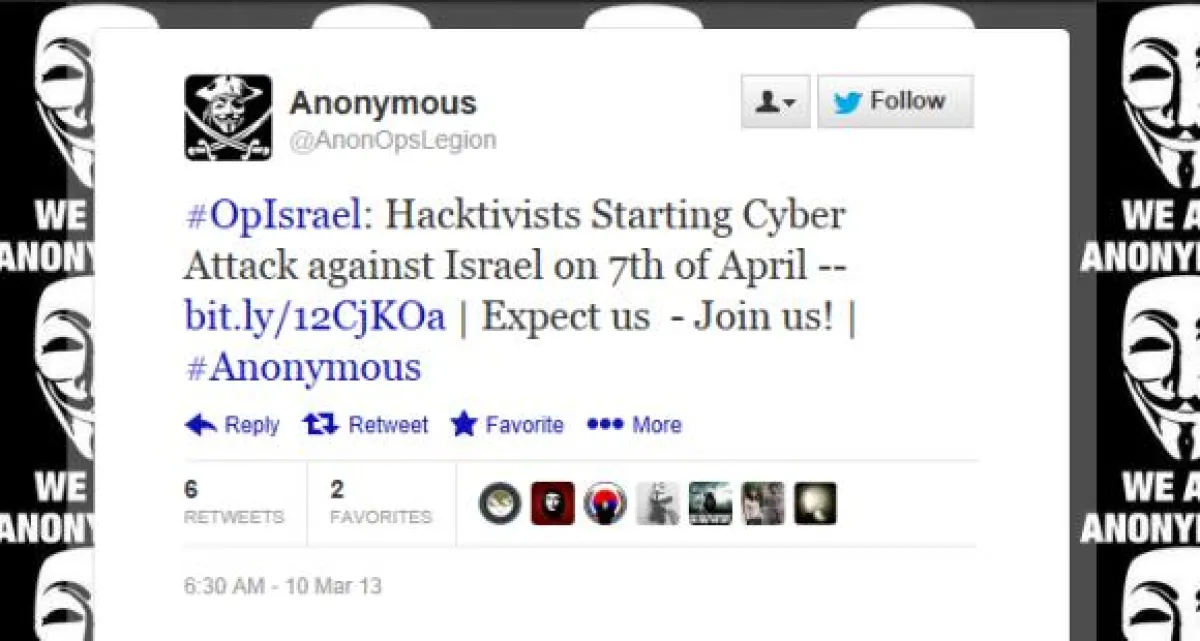Click the Reply arrow icon
This screenshot has height=641, width=1200.
201,425
